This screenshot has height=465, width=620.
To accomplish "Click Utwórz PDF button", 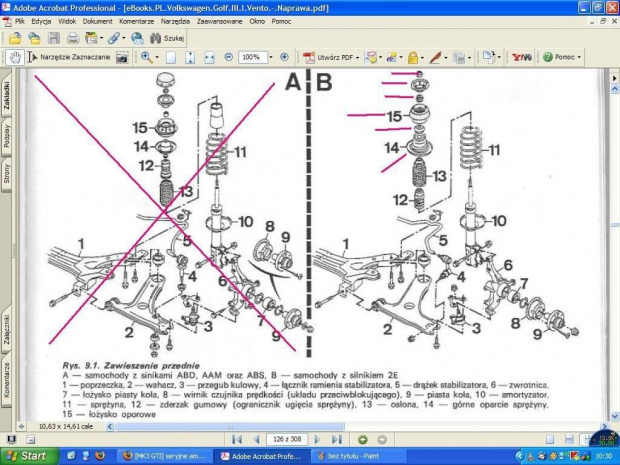I will (x=331, y=58).
